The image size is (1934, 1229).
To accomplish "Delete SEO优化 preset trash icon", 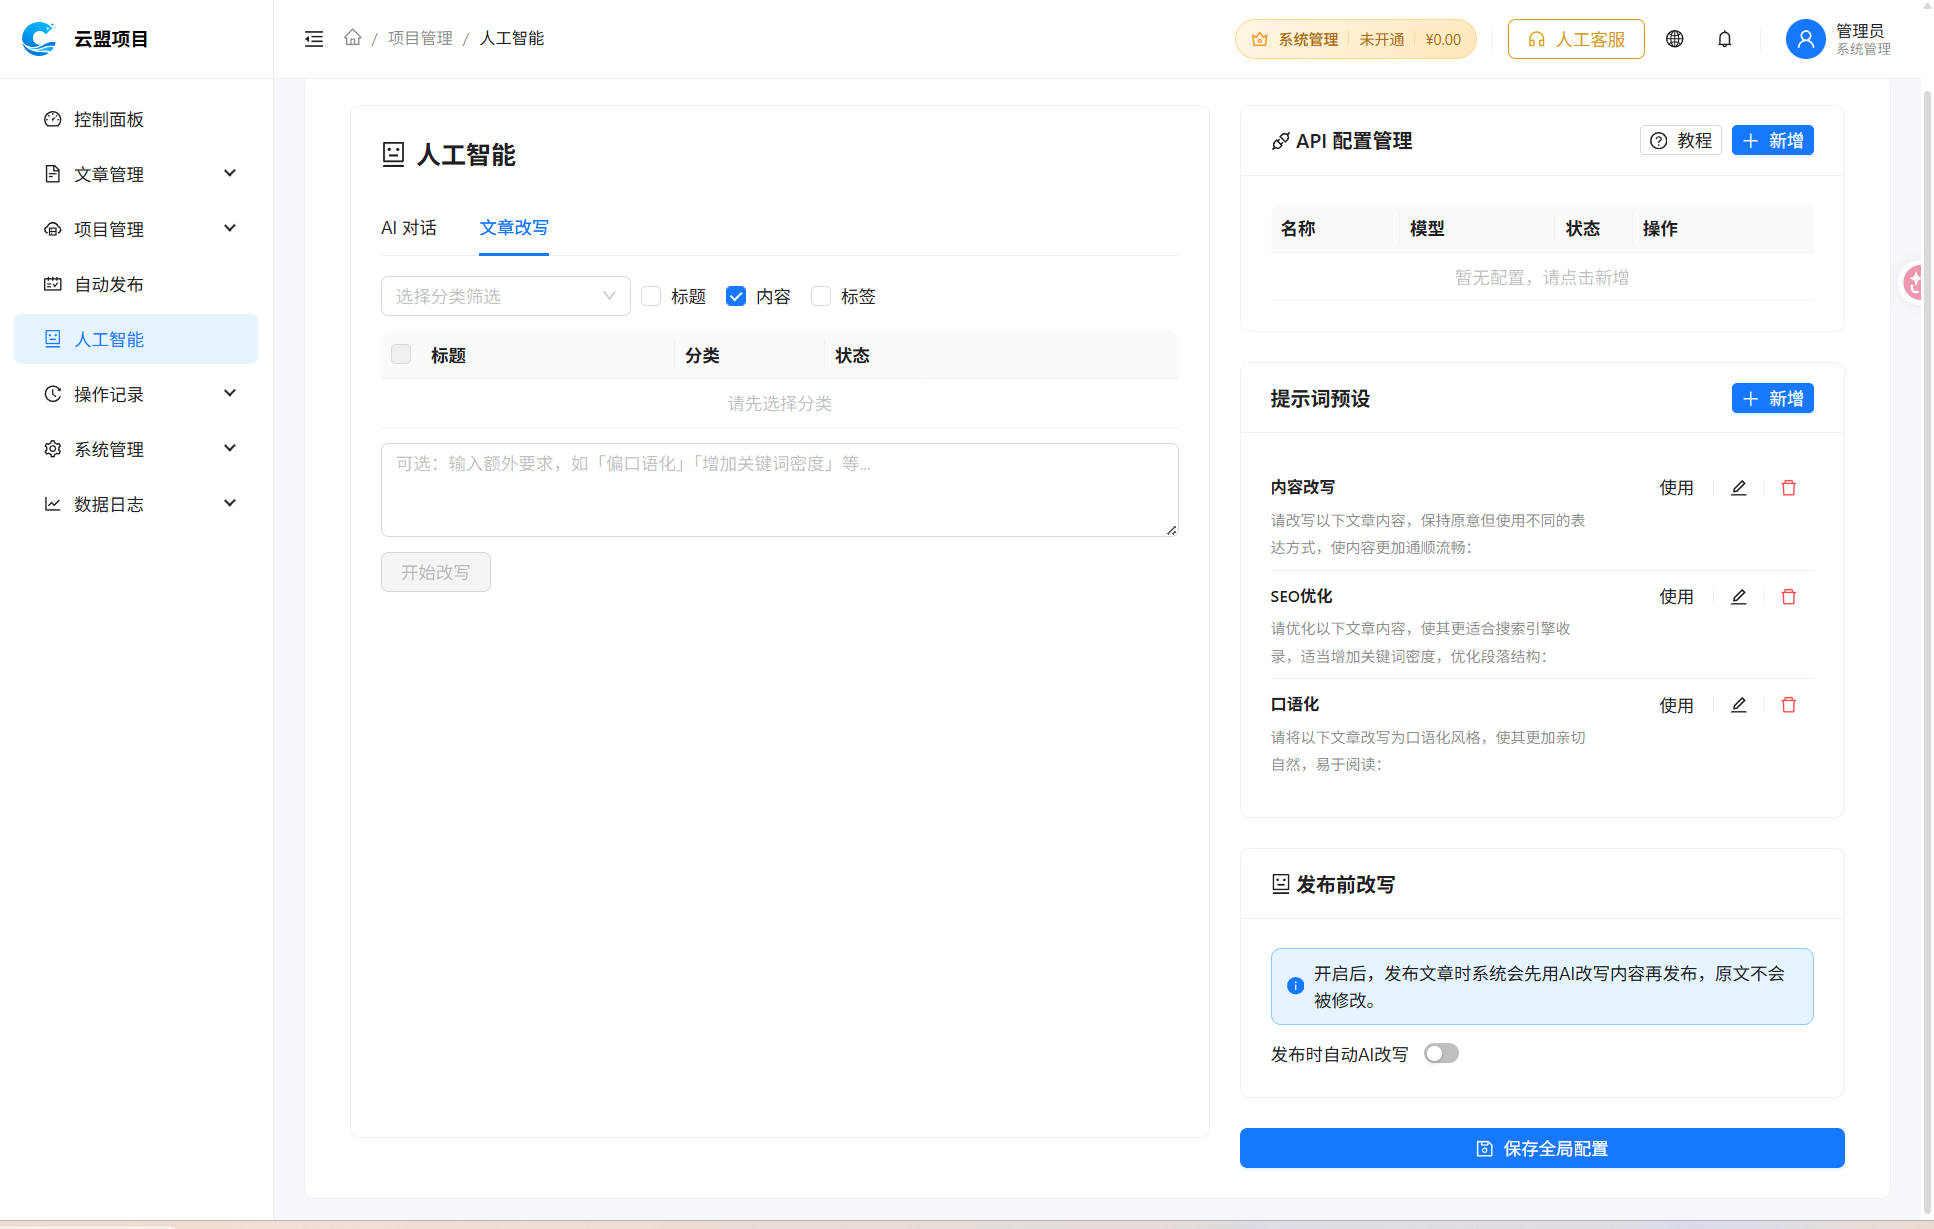I will (x=1789, y=597).
